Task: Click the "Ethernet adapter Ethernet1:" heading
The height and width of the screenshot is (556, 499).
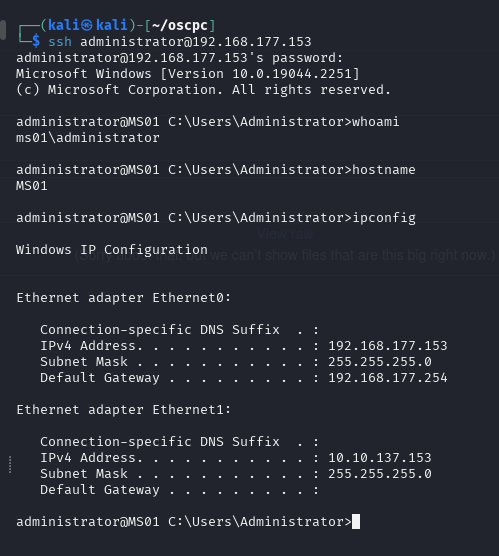Action: click(124, 410)
